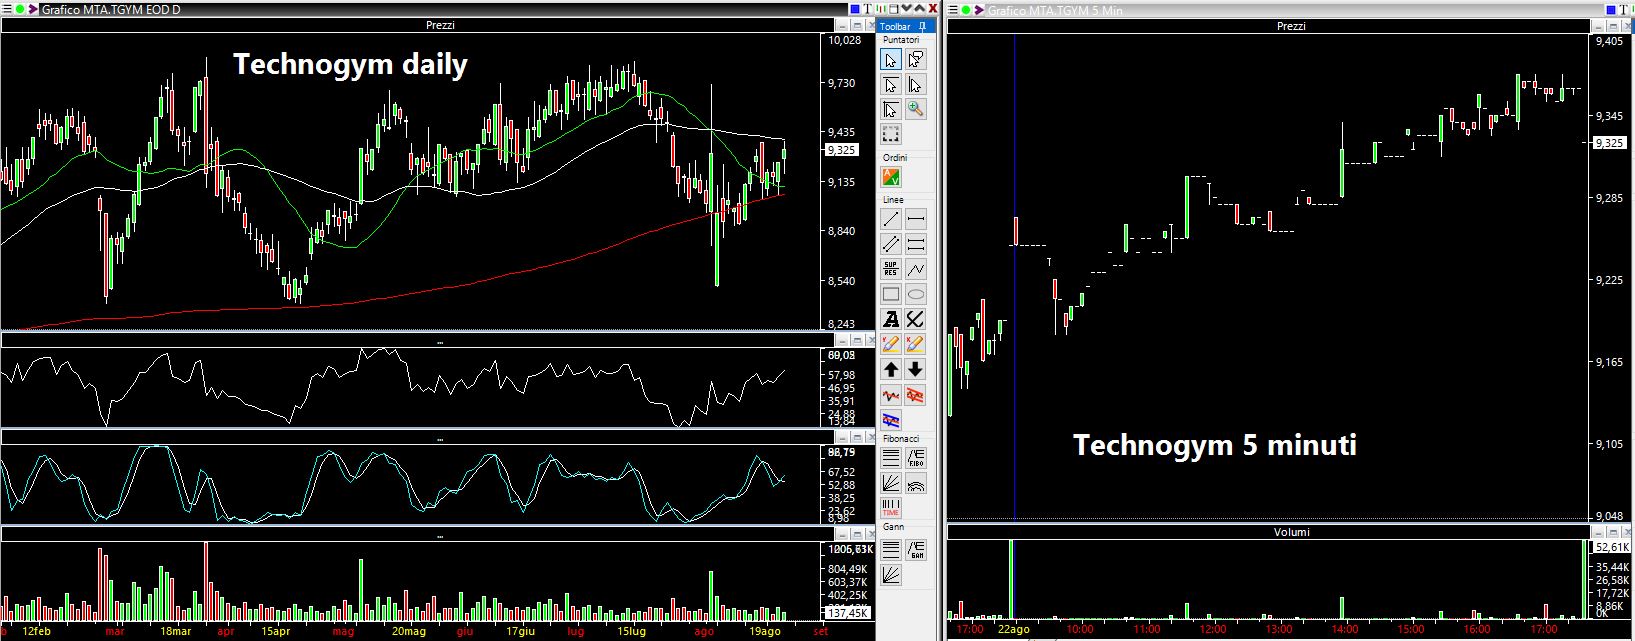Choose the Gann fan tool
The height and width of the screenshot is (641, 1635).
[891, 574]
